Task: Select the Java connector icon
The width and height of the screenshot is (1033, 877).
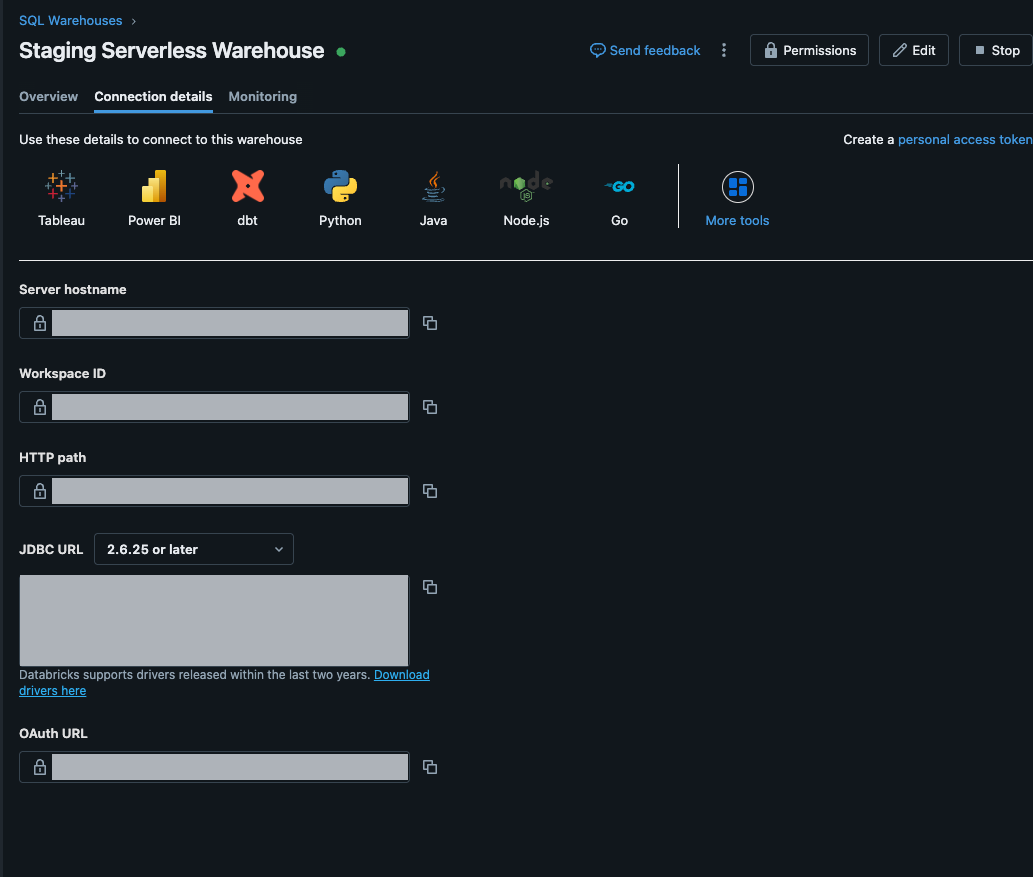Action: click(x=433, y=186)
